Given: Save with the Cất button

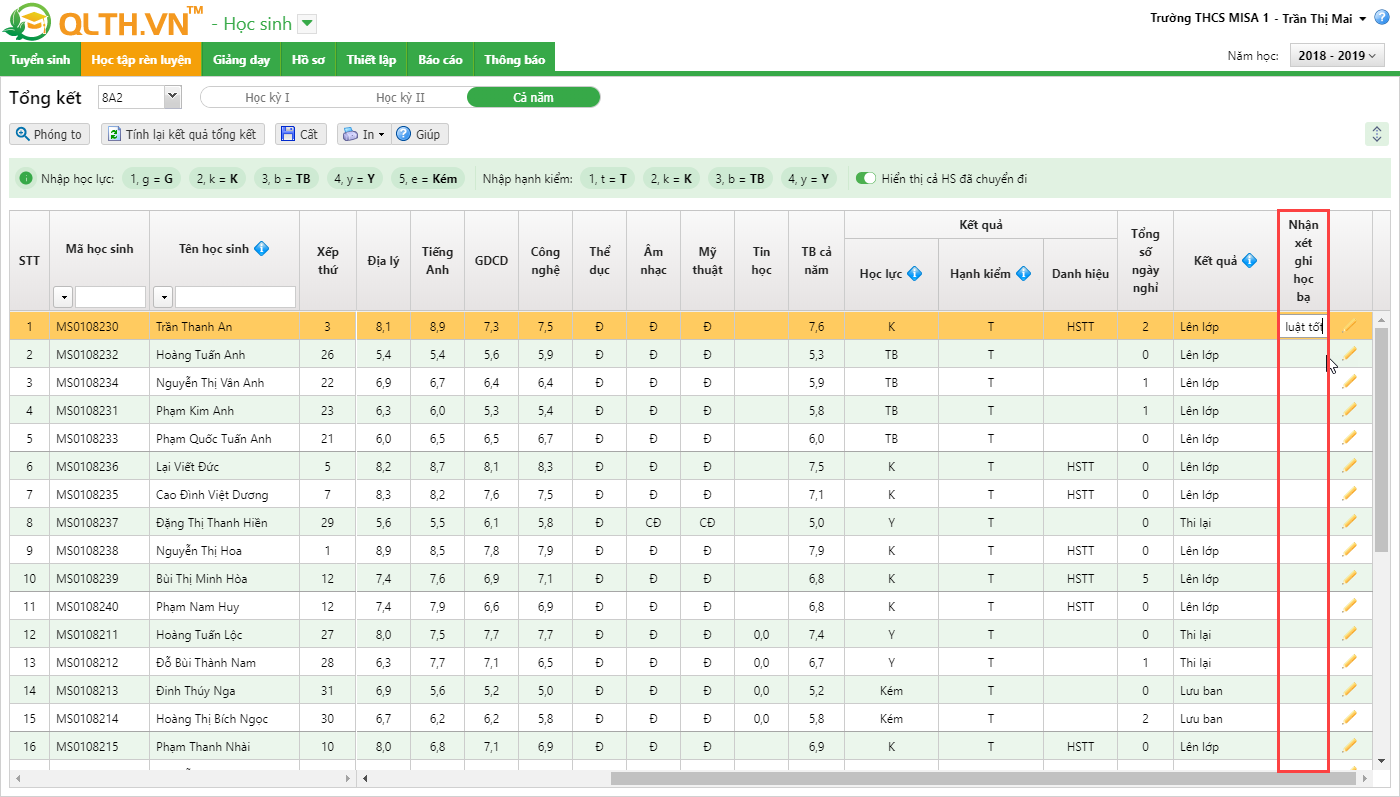Looking at the screenshot, I should tap(300, 134).
